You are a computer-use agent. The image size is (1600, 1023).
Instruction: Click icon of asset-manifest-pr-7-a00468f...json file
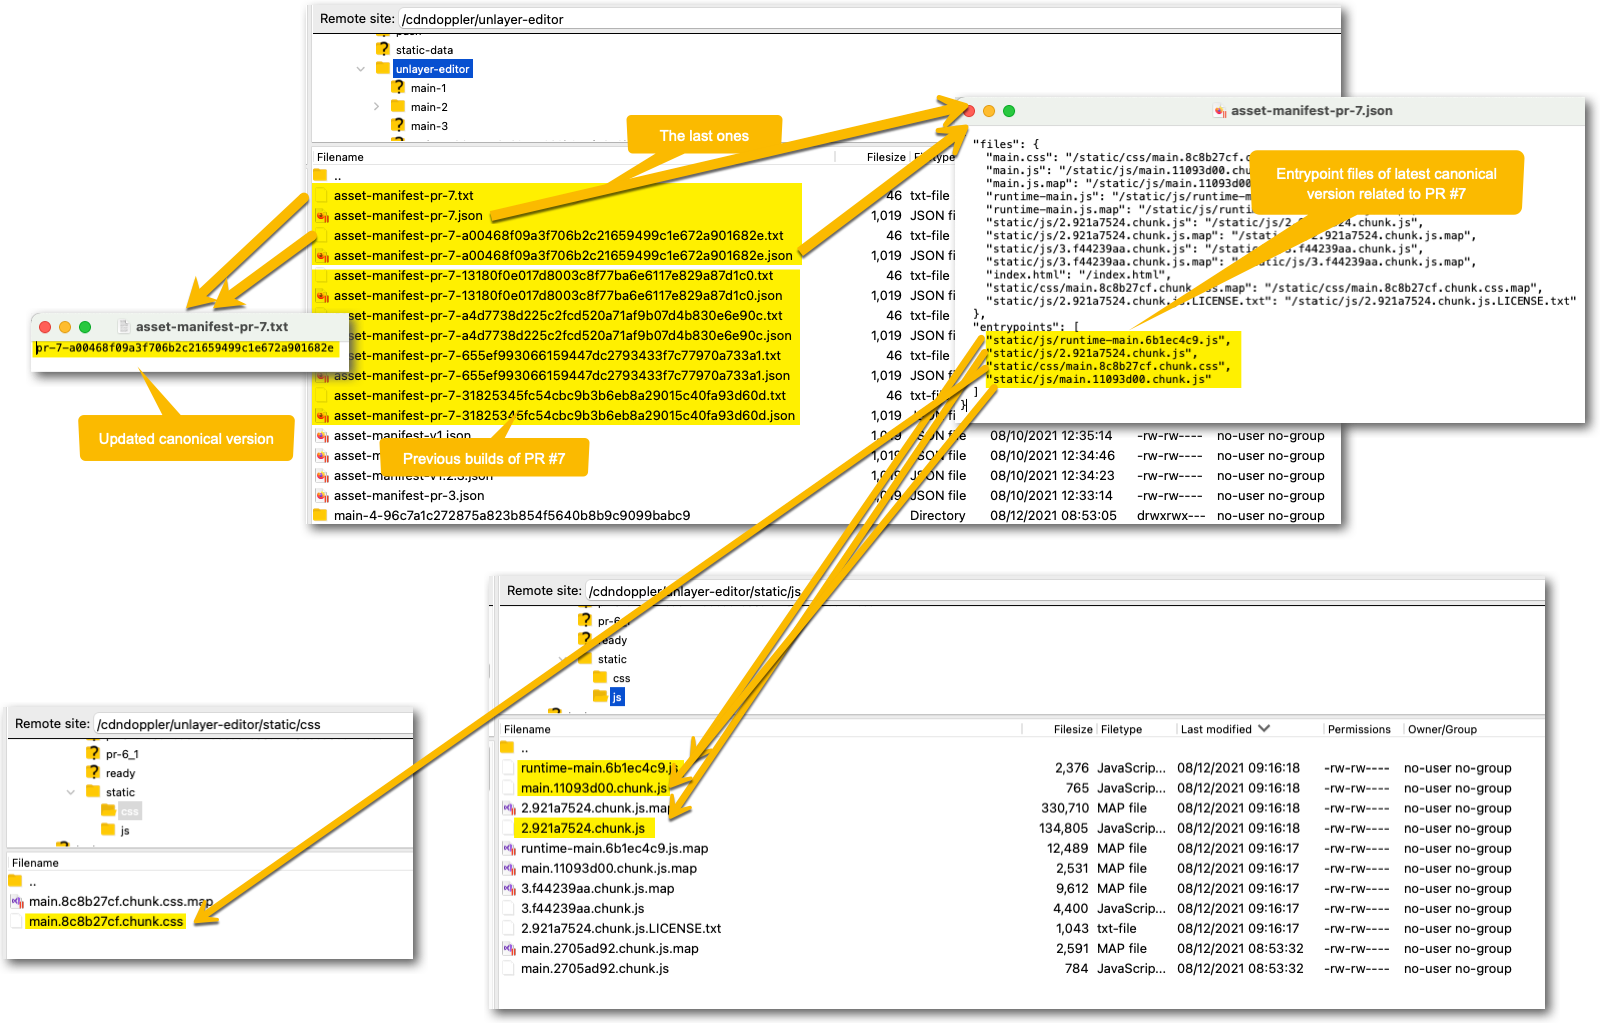tap(322, 255)
